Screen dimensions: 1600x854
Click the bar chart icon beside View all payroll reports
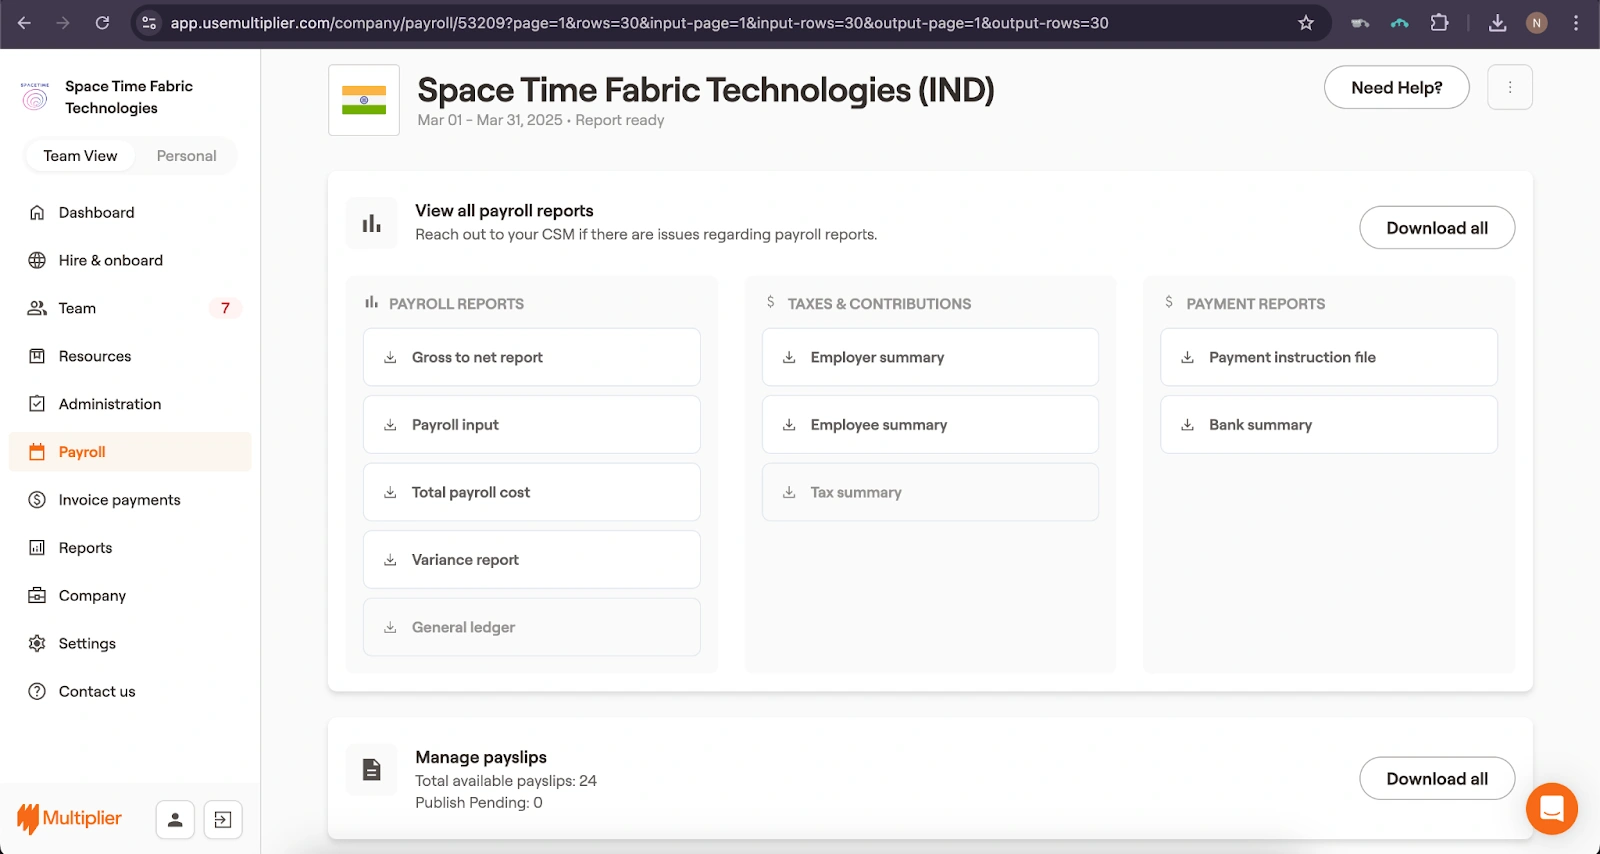click(x=372, y=223)
